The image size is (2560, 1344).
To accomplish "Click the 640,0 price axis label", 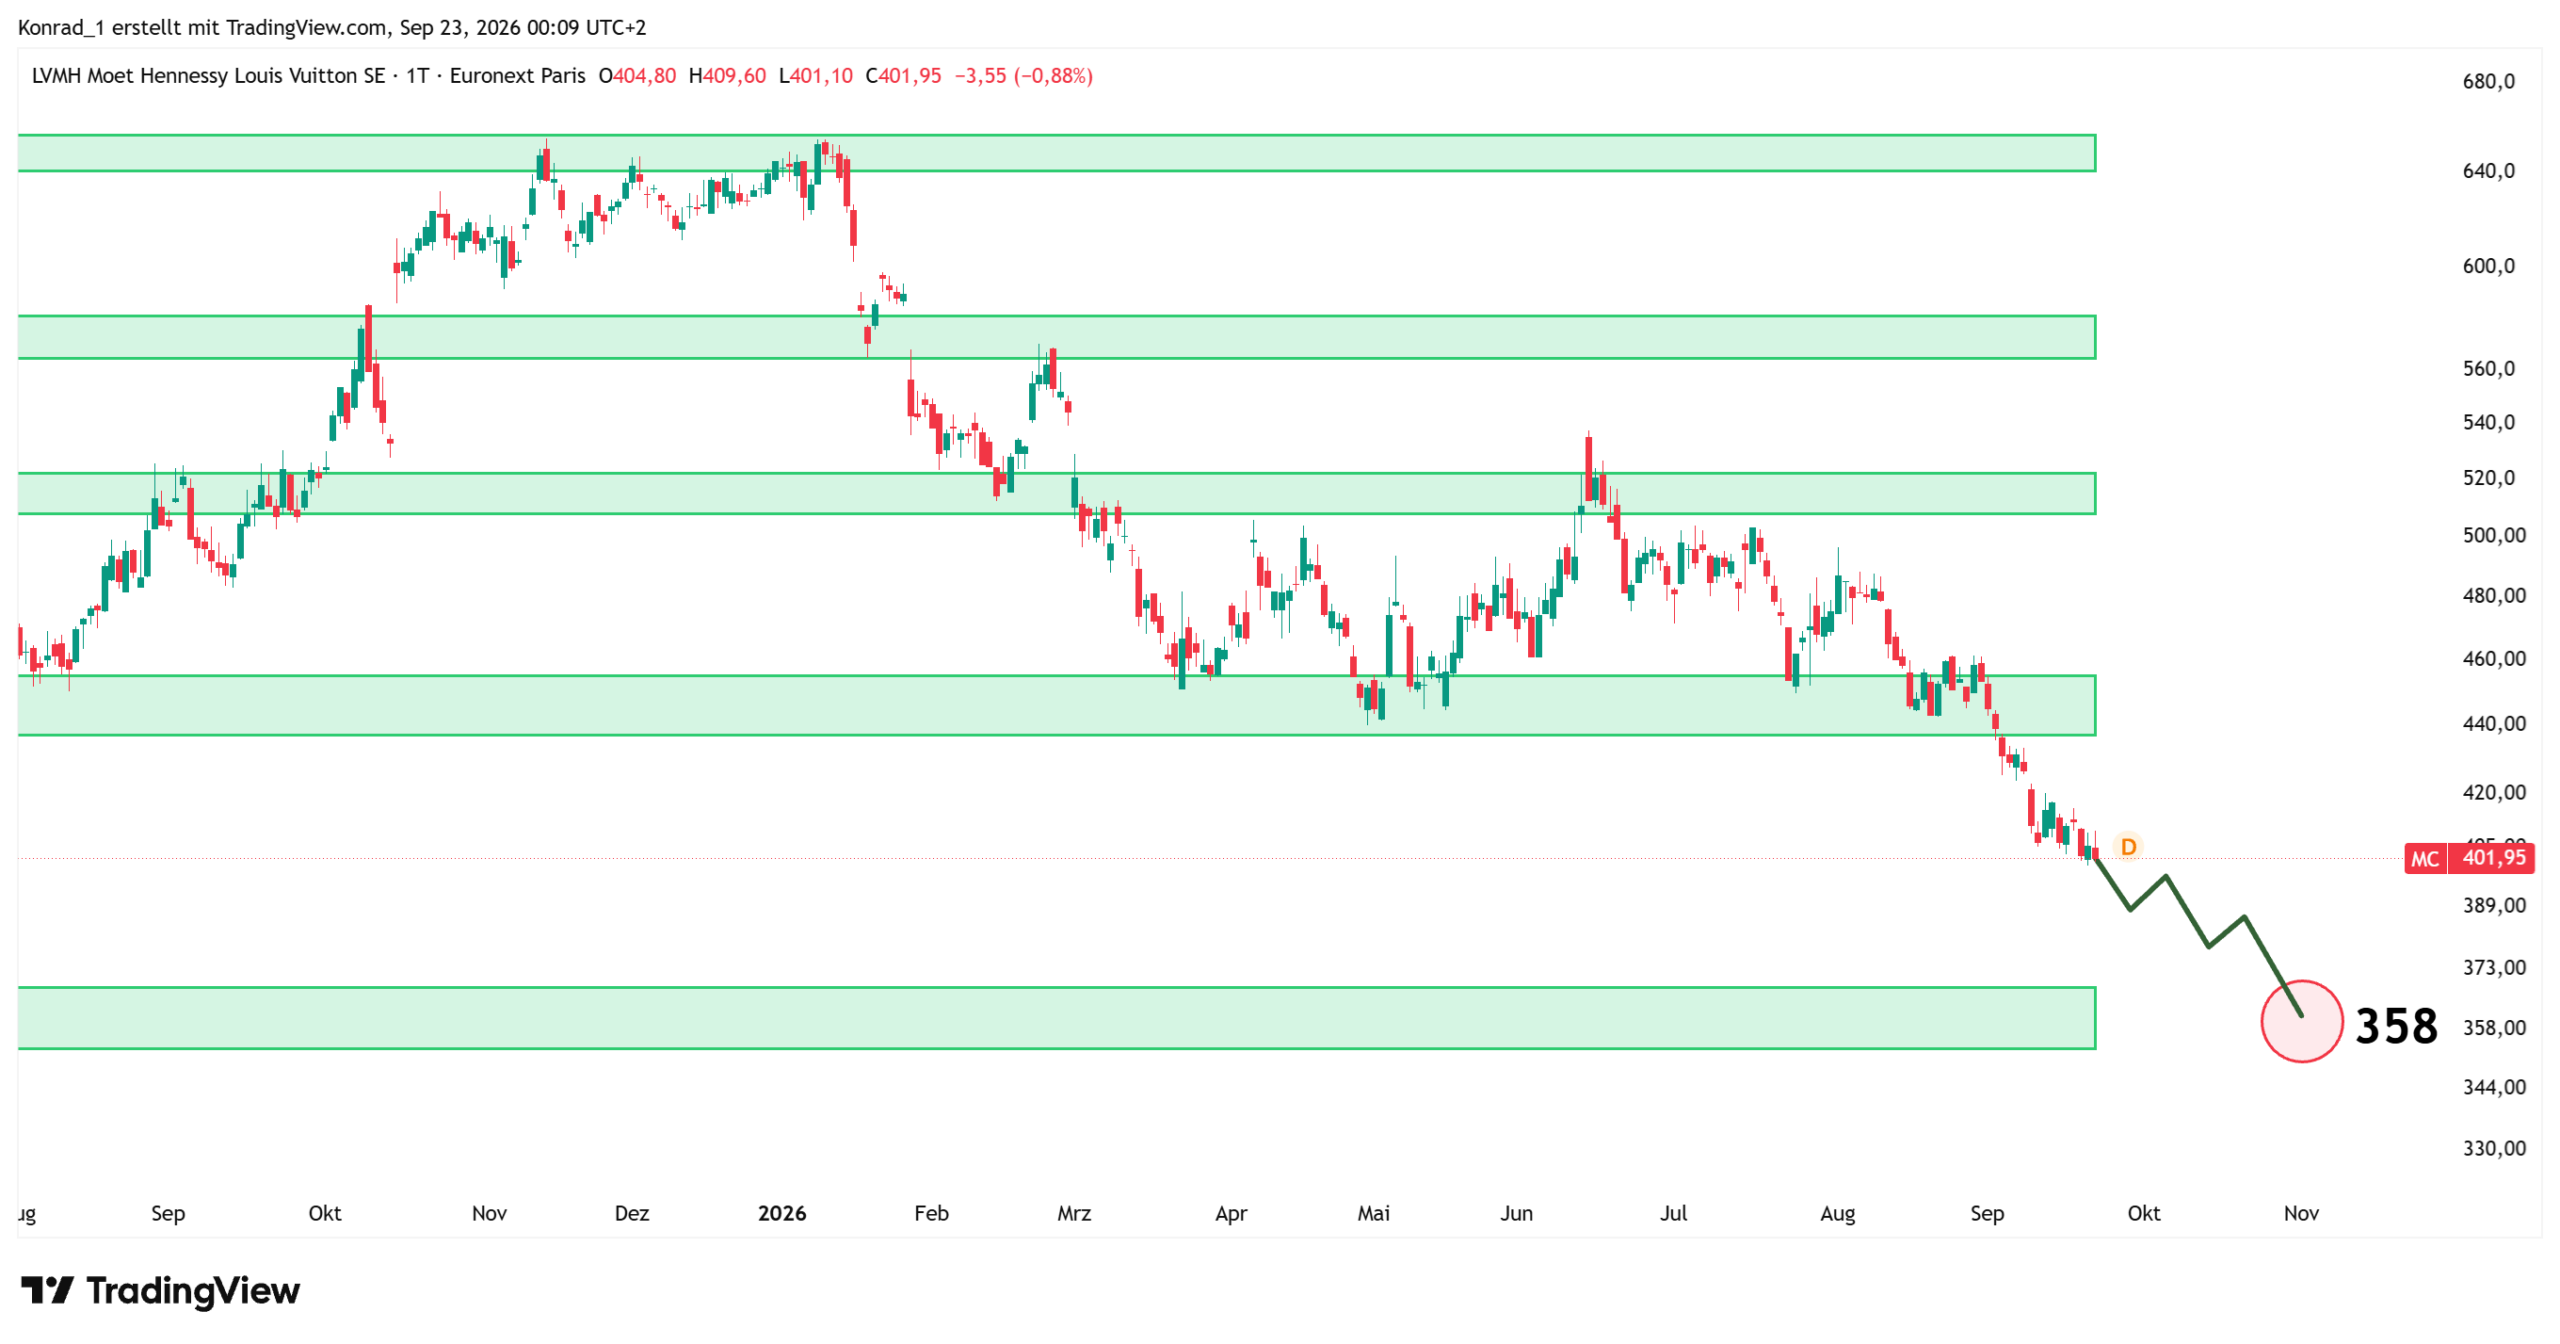I will [x=2488, y=171].
